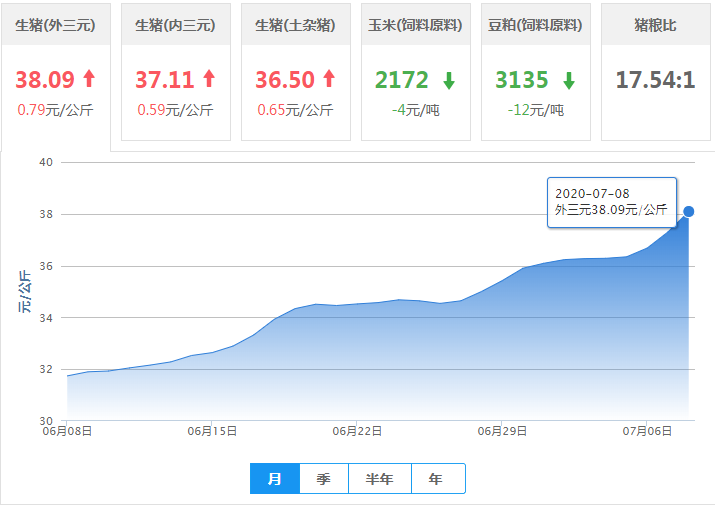715x506 pixels.
Task: Click the 2020-07-08 price tooltip
Action: (612, 202)
